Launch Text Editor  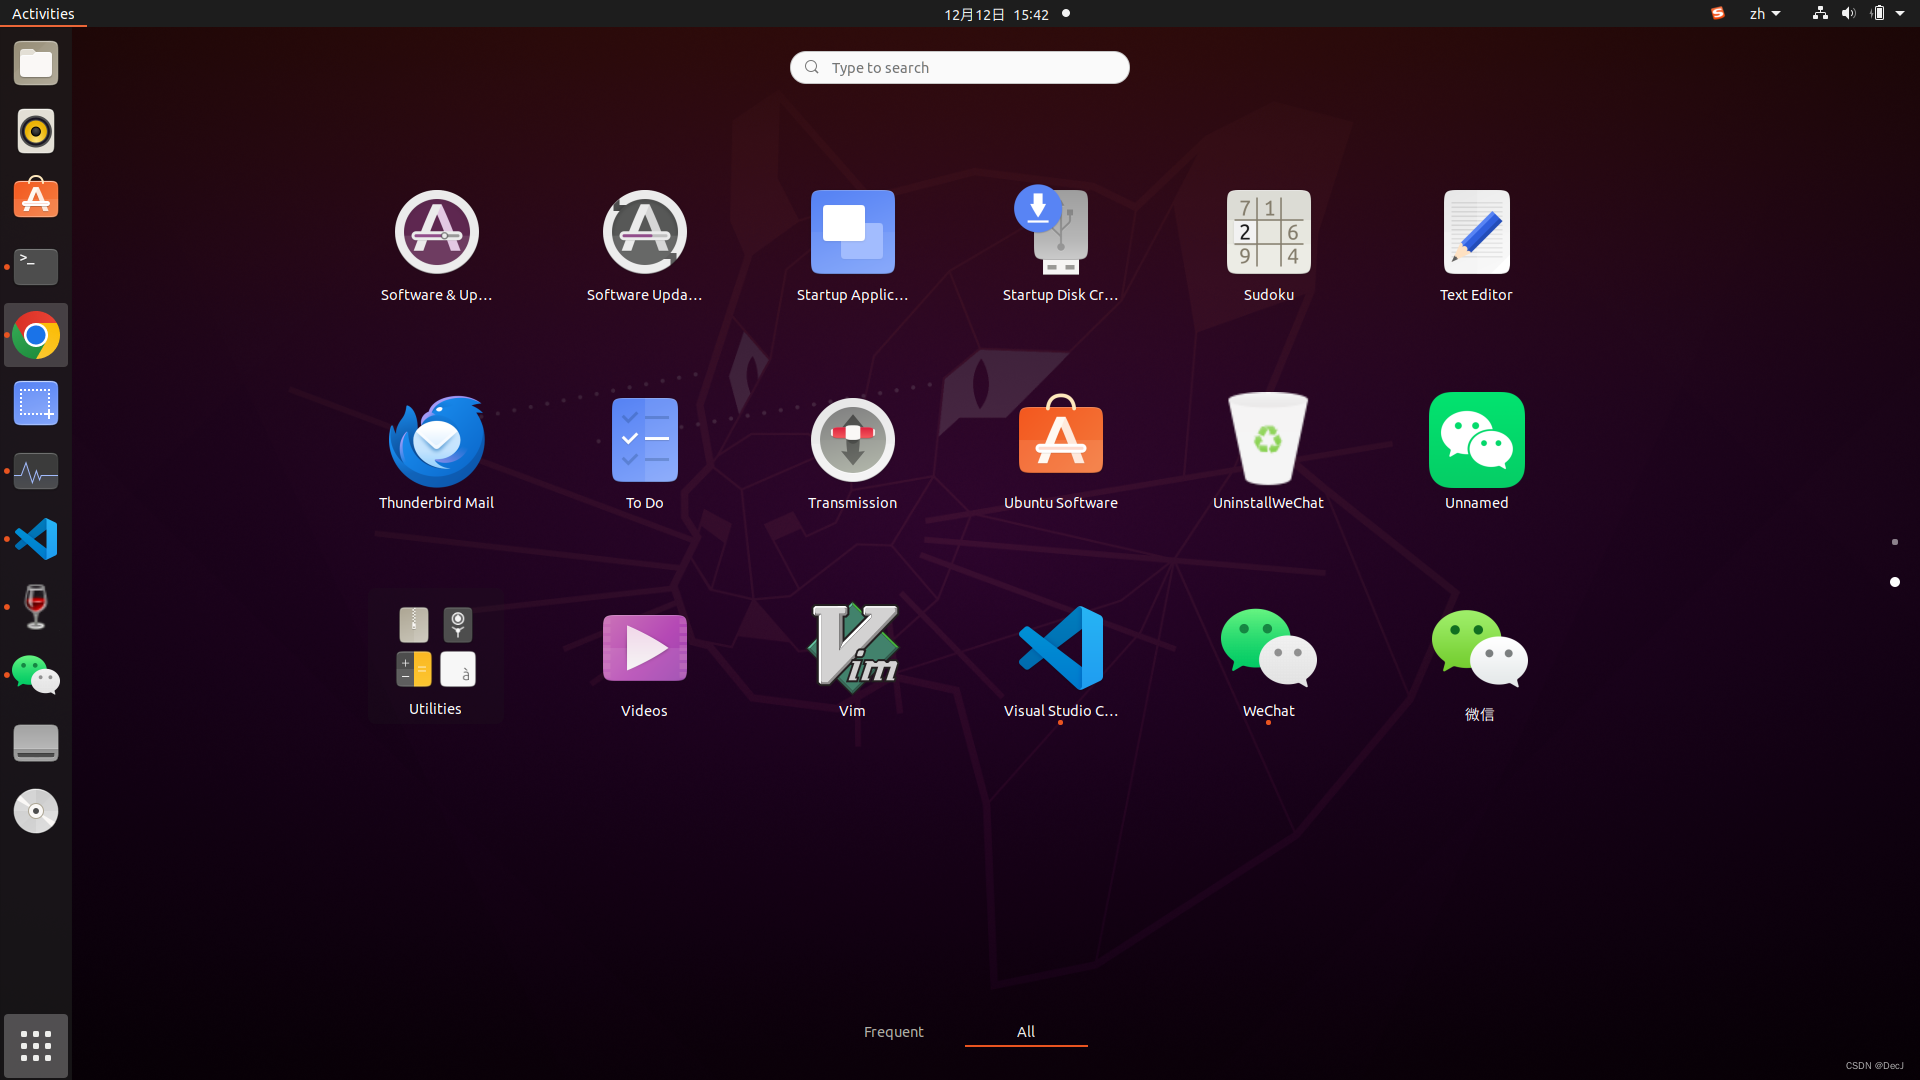pos(1476,246)
